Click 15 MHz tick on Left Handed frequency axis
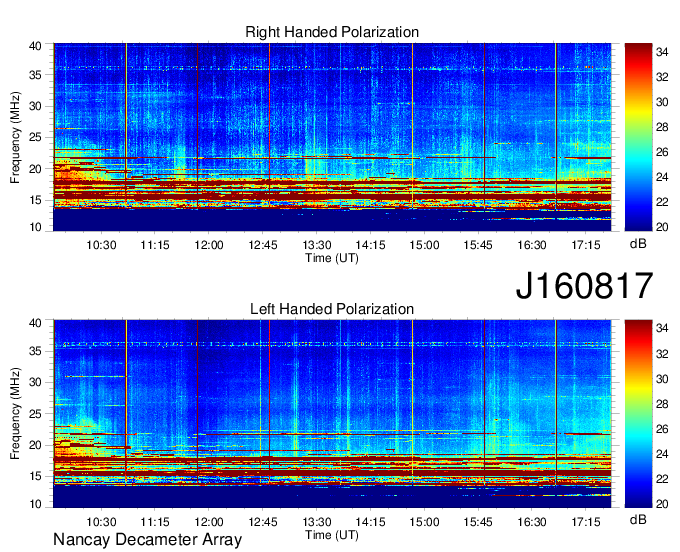The width and height of the screenshot is (680, 552). (x=35, y=477)
